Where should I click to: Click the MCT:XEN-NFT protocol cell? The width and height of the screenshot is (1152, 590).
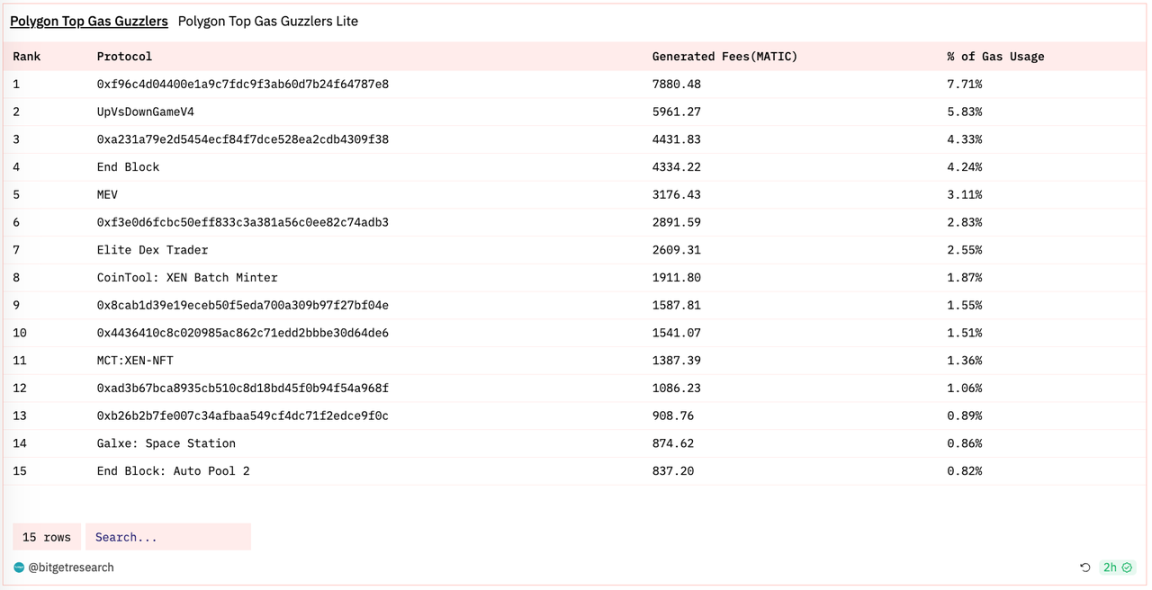coord(135,361)
